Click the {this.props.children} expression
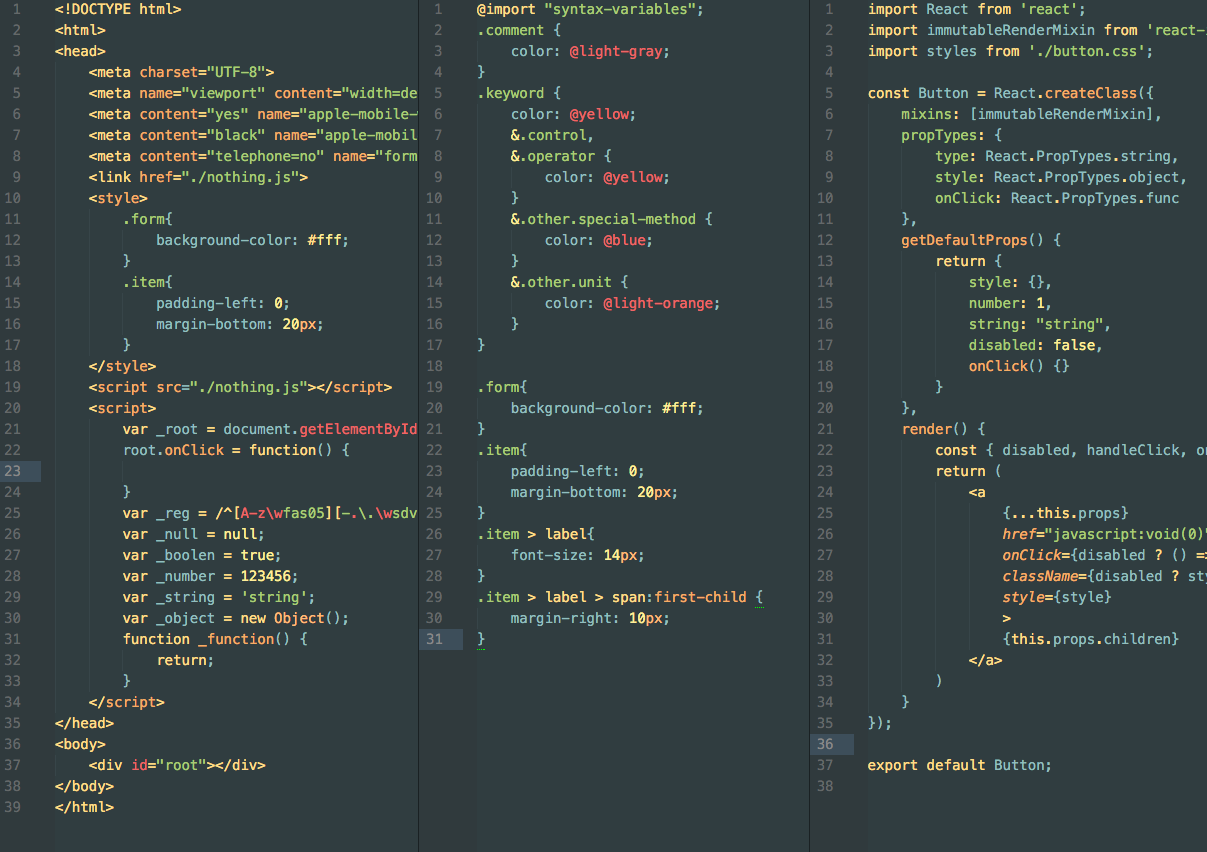Screen dimensions: 1207x852 pyautogui.click(x=1091, y=639)
